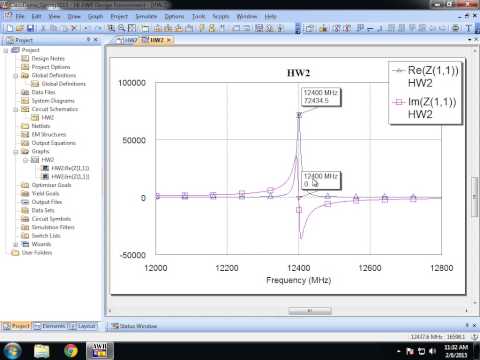This screenshot has width=480, height=360.
Task: Click the Text T tool in toolbar
Action: (468, 28)
